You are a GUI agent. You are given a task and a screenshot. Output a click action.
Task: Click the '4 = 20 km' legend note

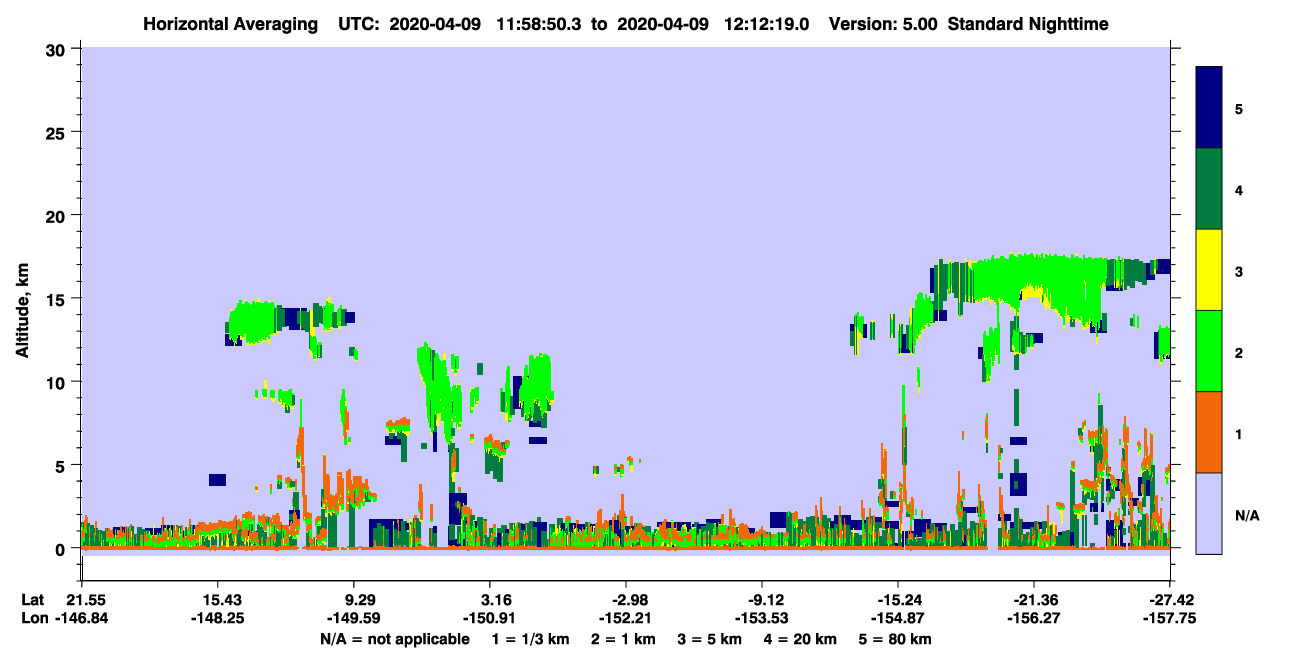tap(801, 639)
